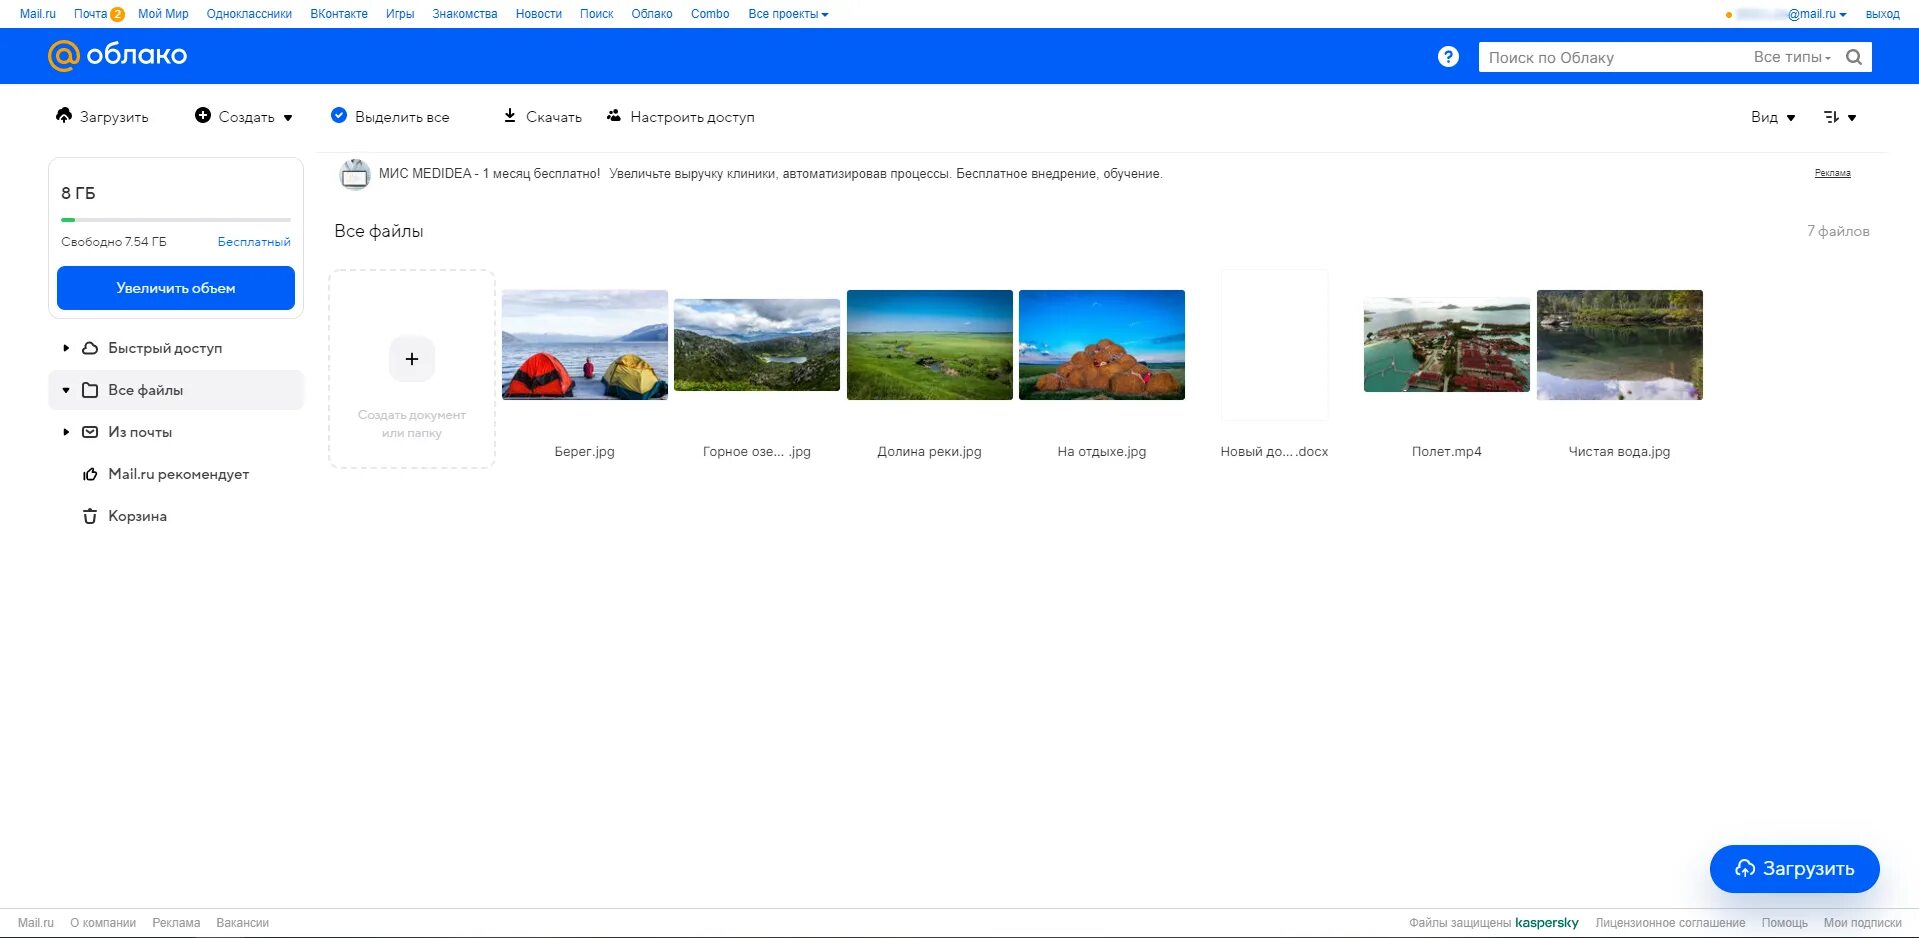Click the cloud icon in floating Загрузить button

1745,869
